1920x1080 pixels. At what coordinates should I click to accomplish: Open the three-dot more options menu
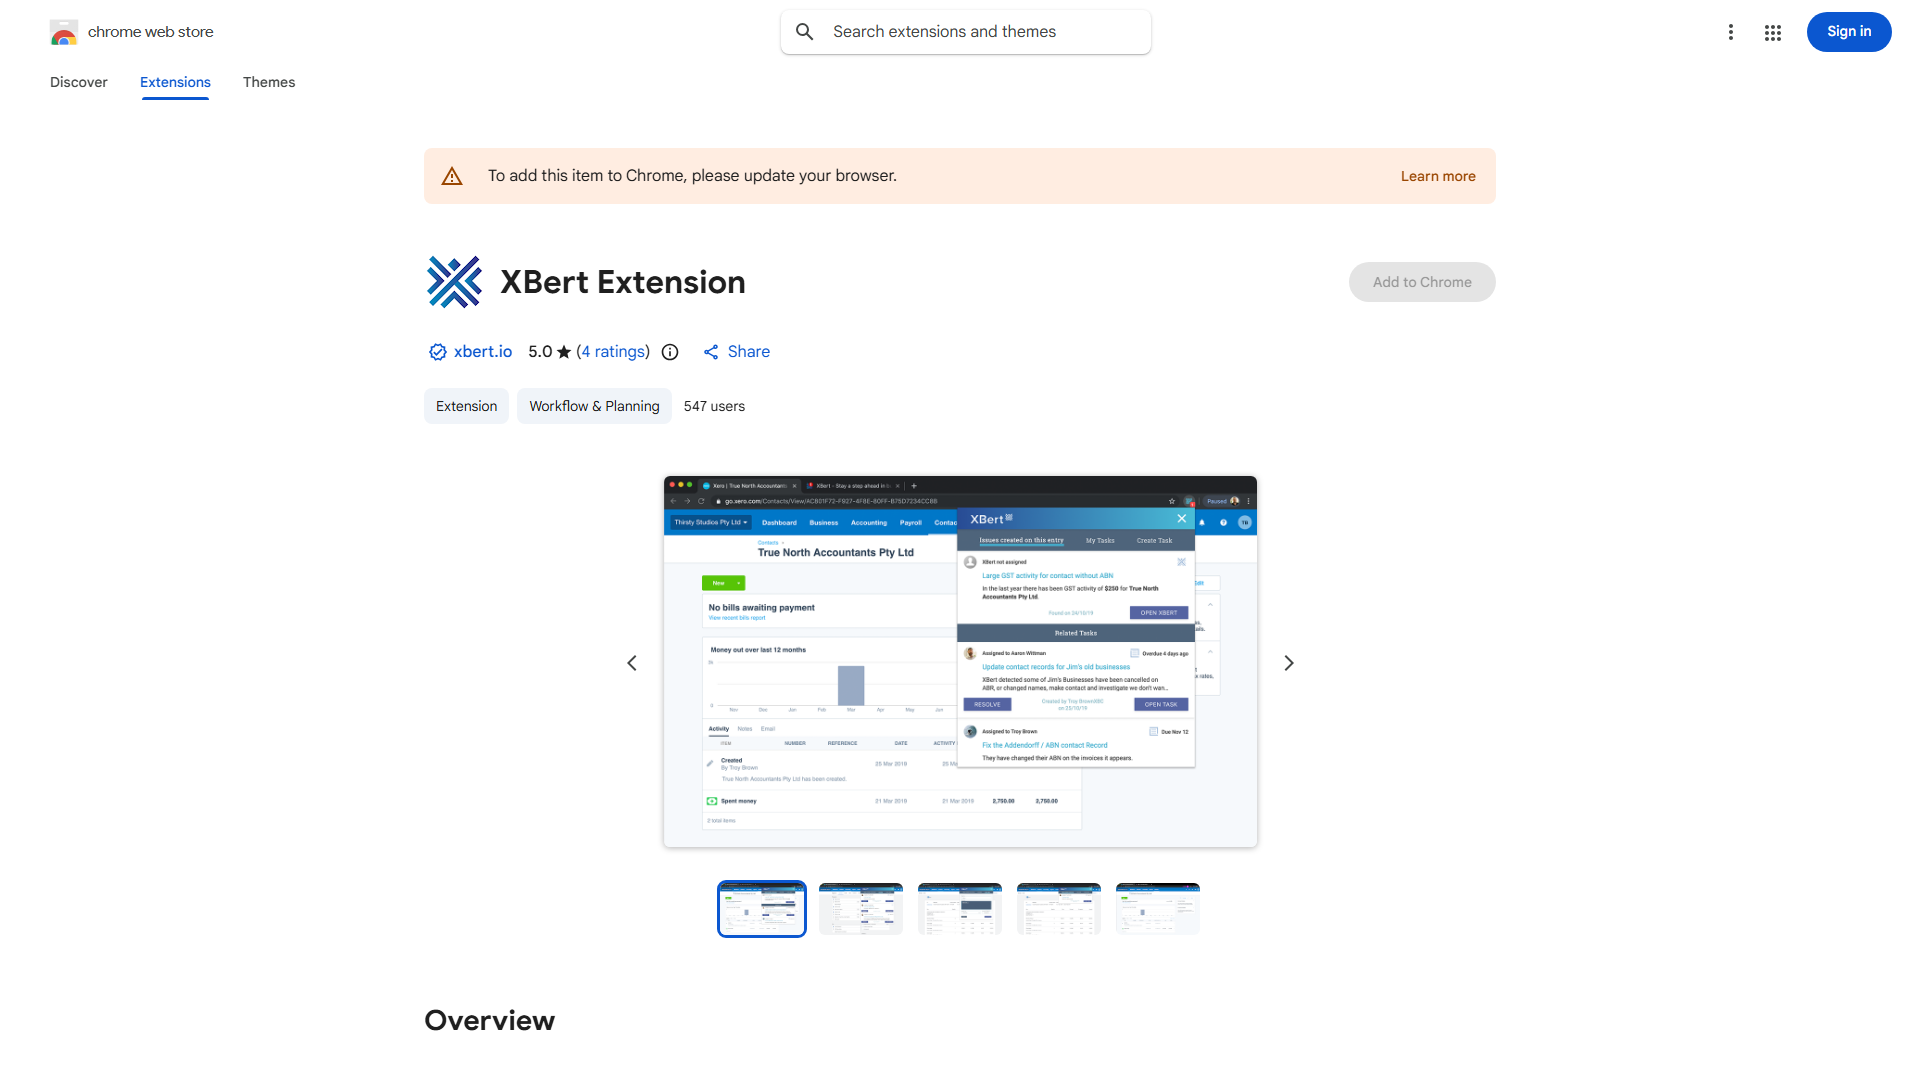point(1730,32)
